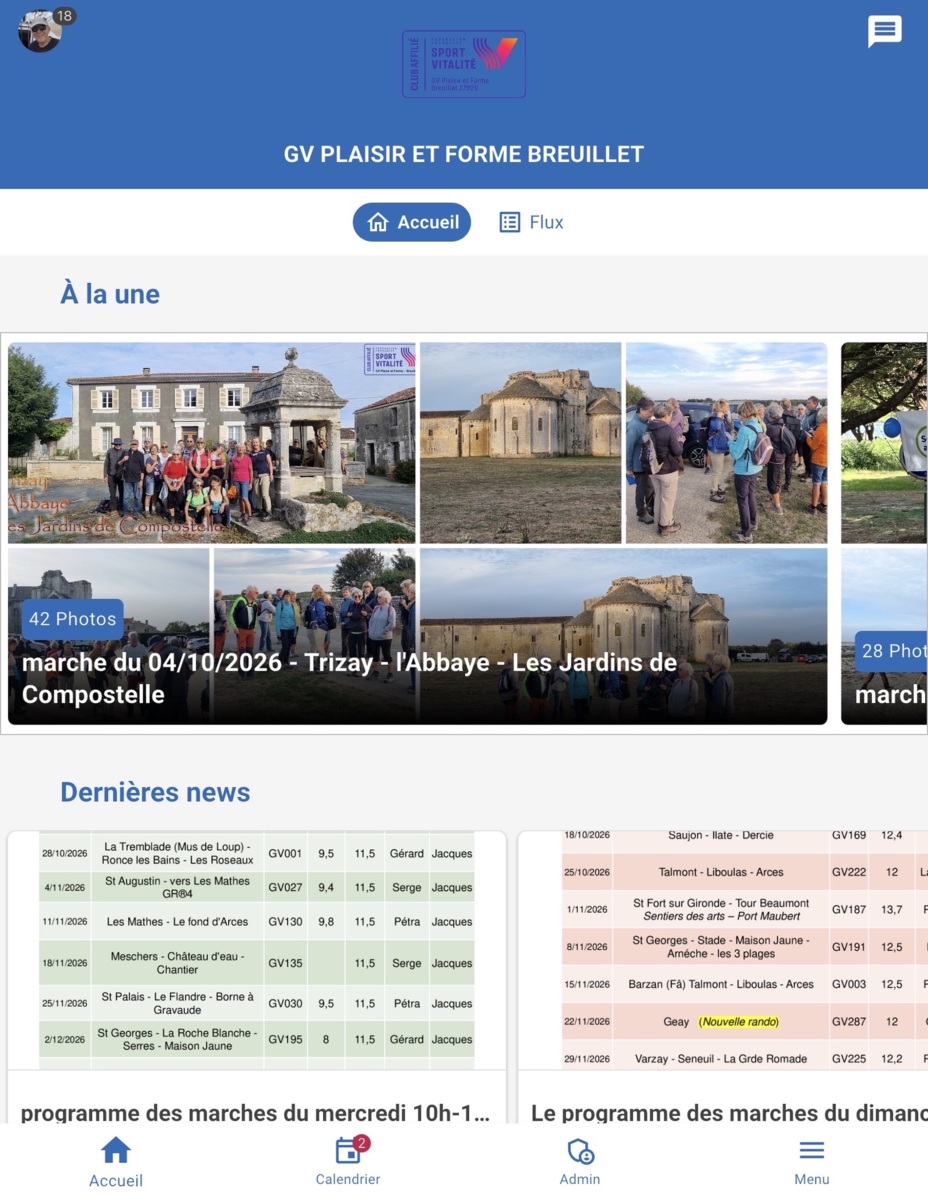
Task: Click the Dernières news heading
Action: pyautogui.click(x=155, y=792)
